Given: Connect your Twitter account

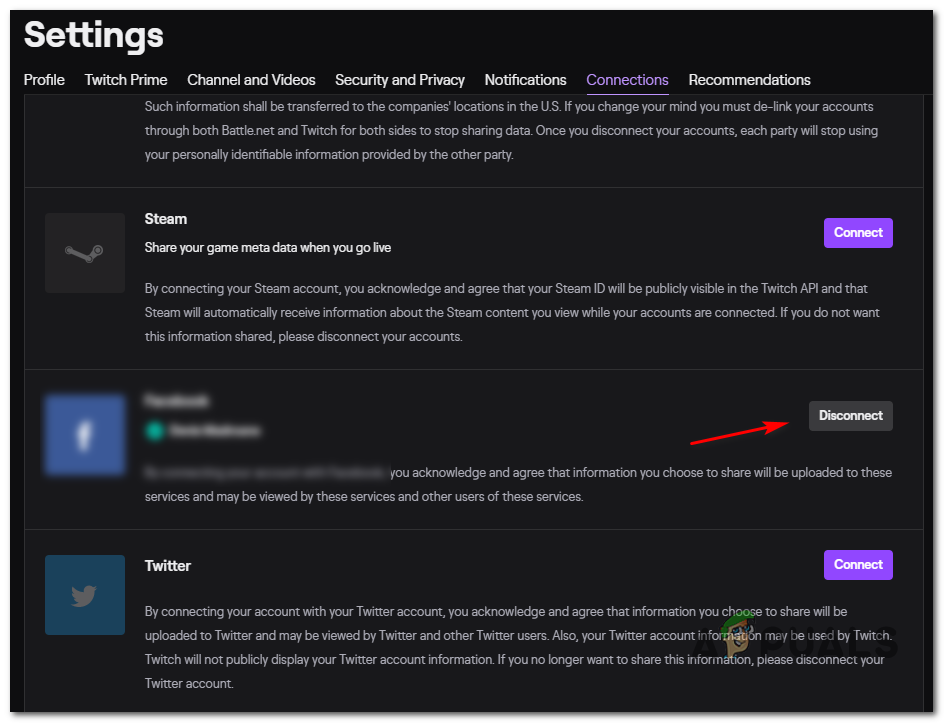Looking at the screenshot, I should tap(858, 565).
